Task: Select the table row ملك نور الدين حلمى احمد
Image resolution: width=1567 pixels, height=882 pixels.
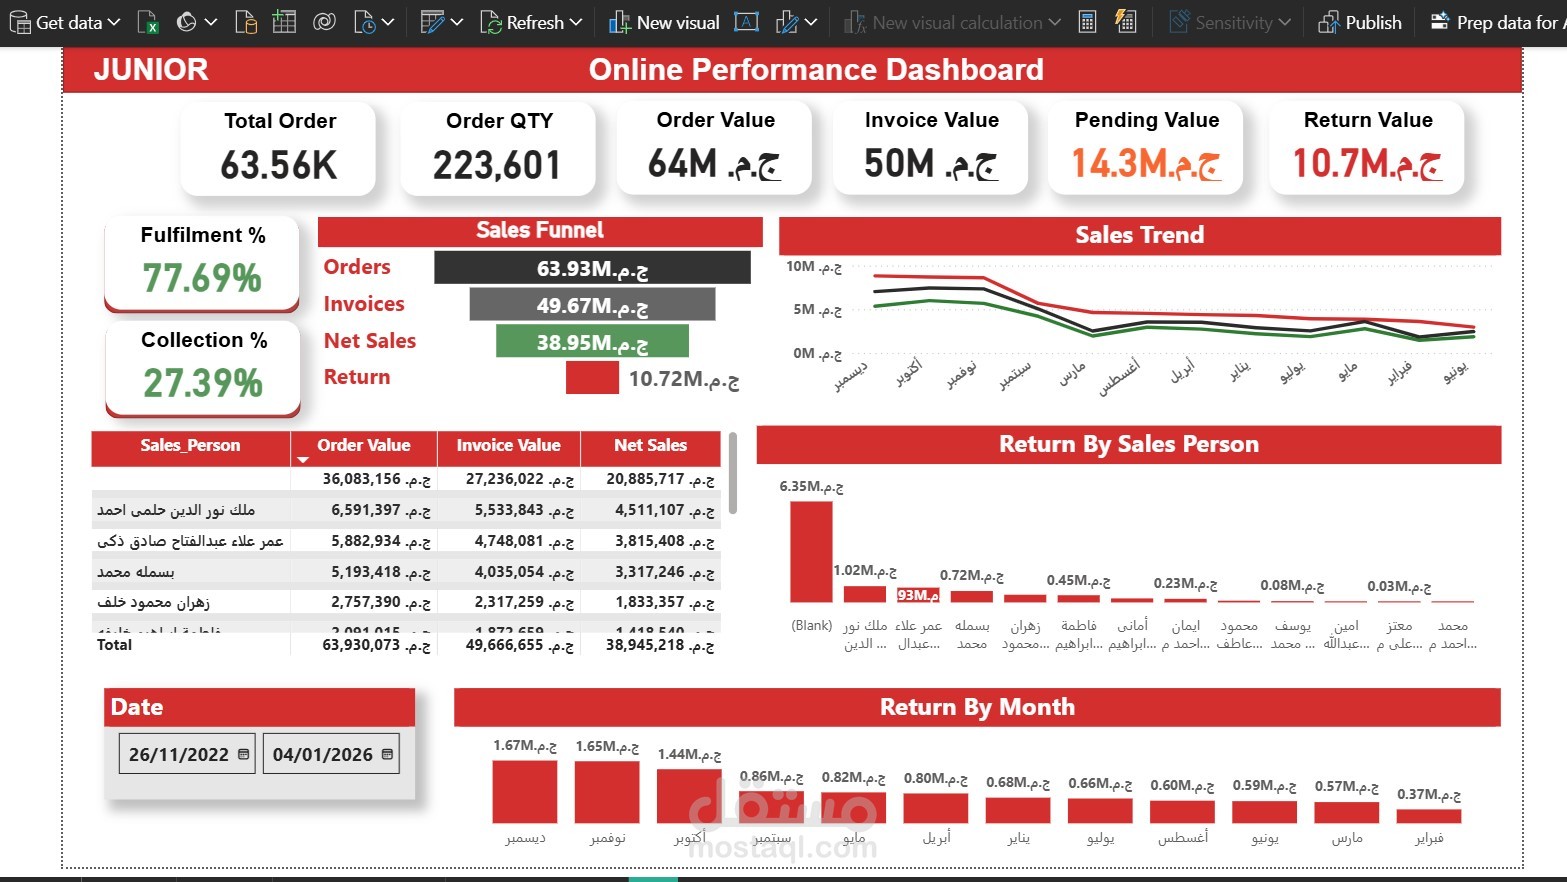Action: click(x=406, y=510)
